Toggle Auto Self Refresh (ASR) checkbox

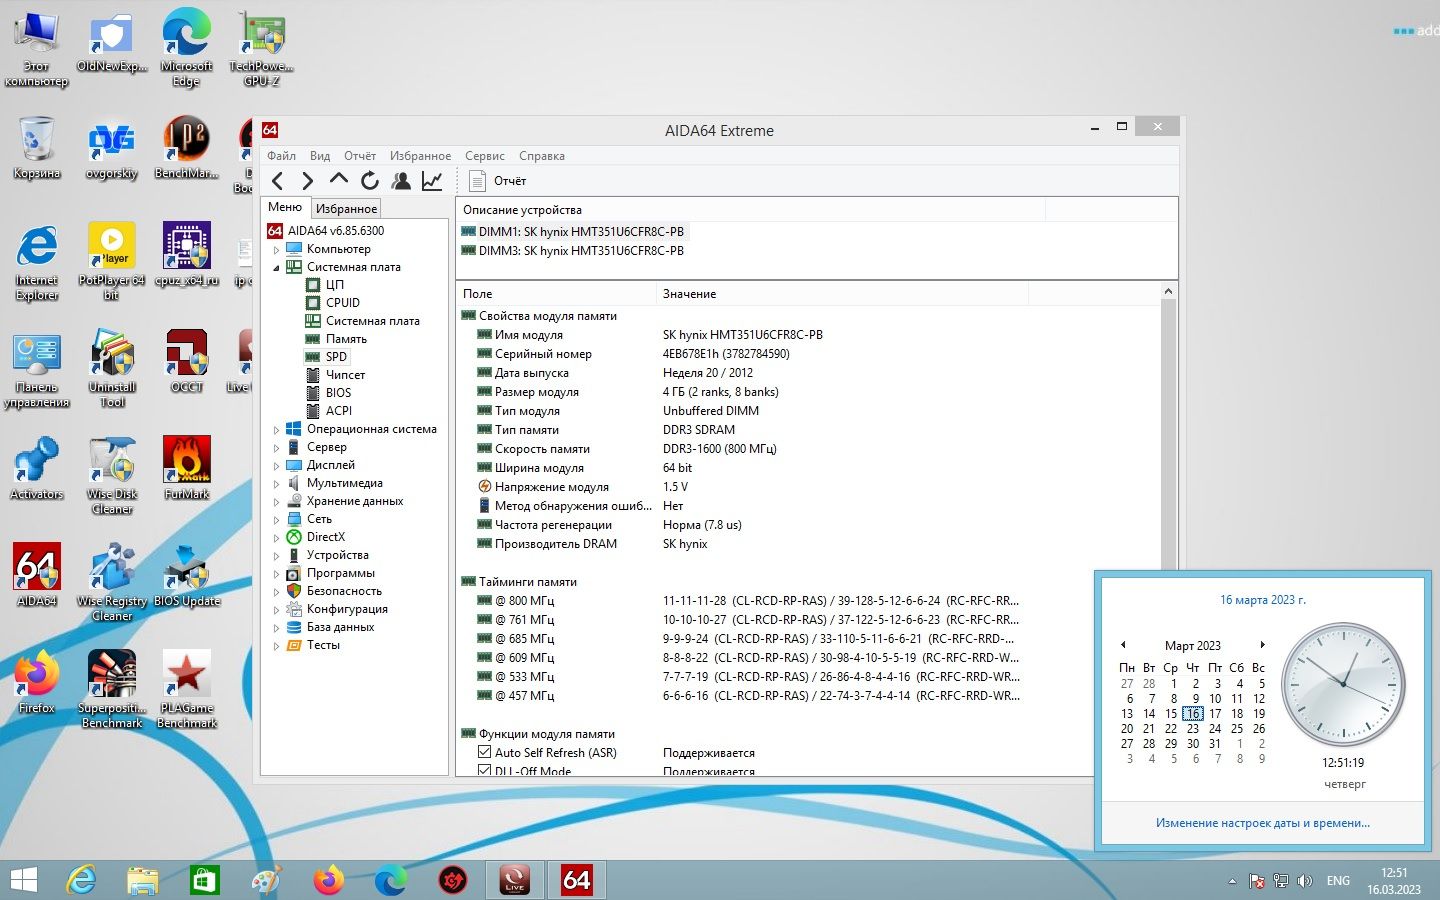pos(485,752)
